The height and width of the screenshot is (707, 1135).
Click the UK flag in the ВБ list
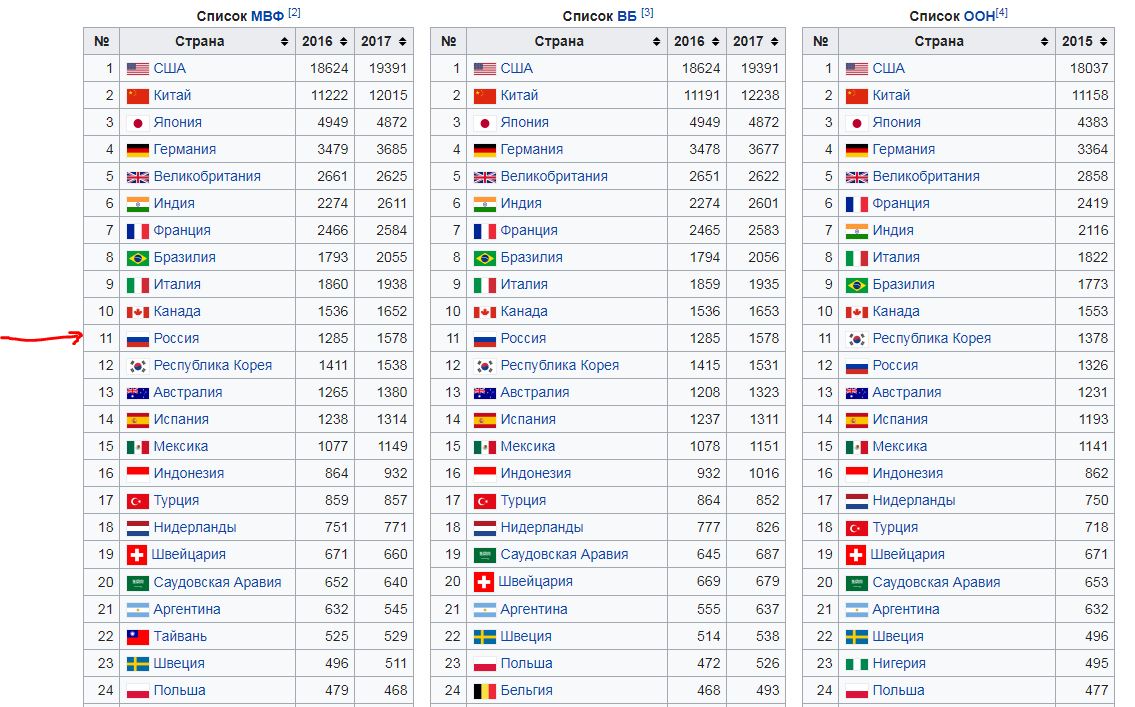click(x=484, y=177)
